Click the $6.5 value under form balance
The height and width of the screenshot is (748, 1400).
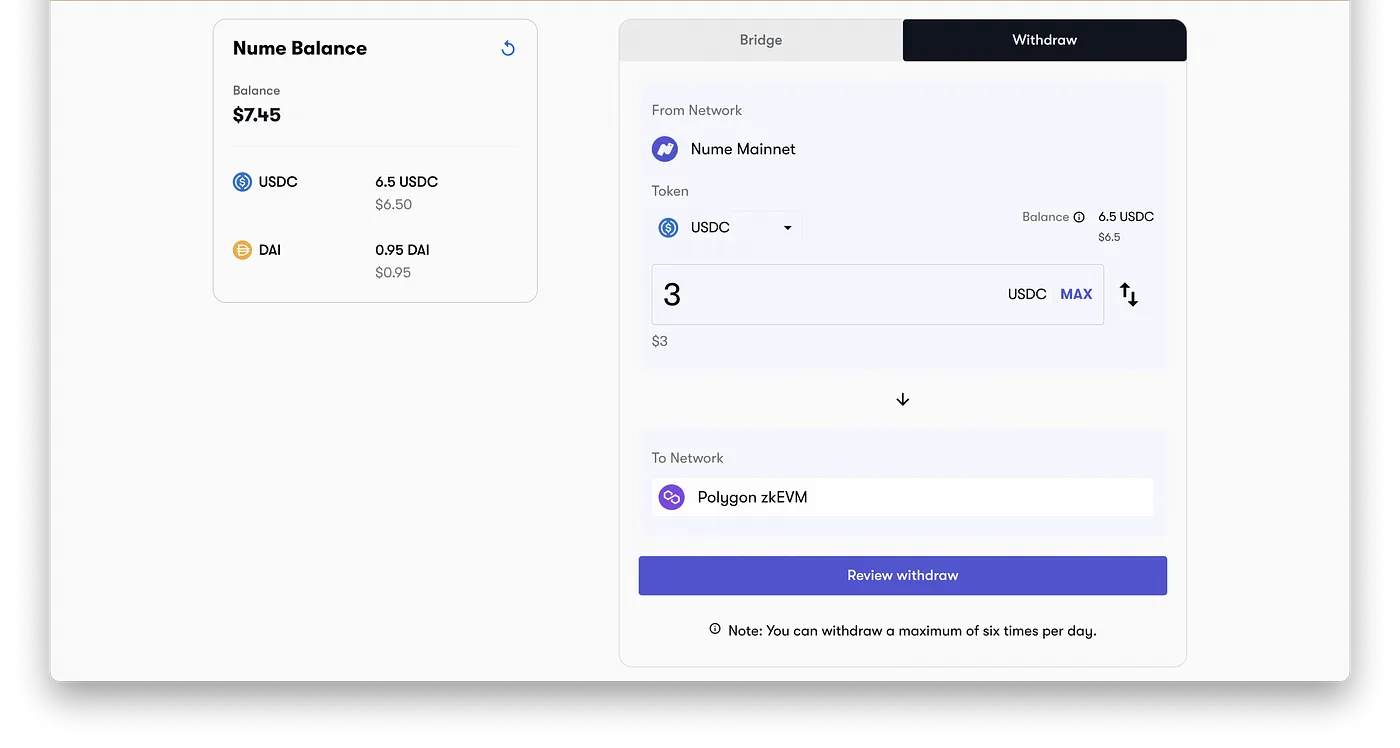[x=1109, y=238]
